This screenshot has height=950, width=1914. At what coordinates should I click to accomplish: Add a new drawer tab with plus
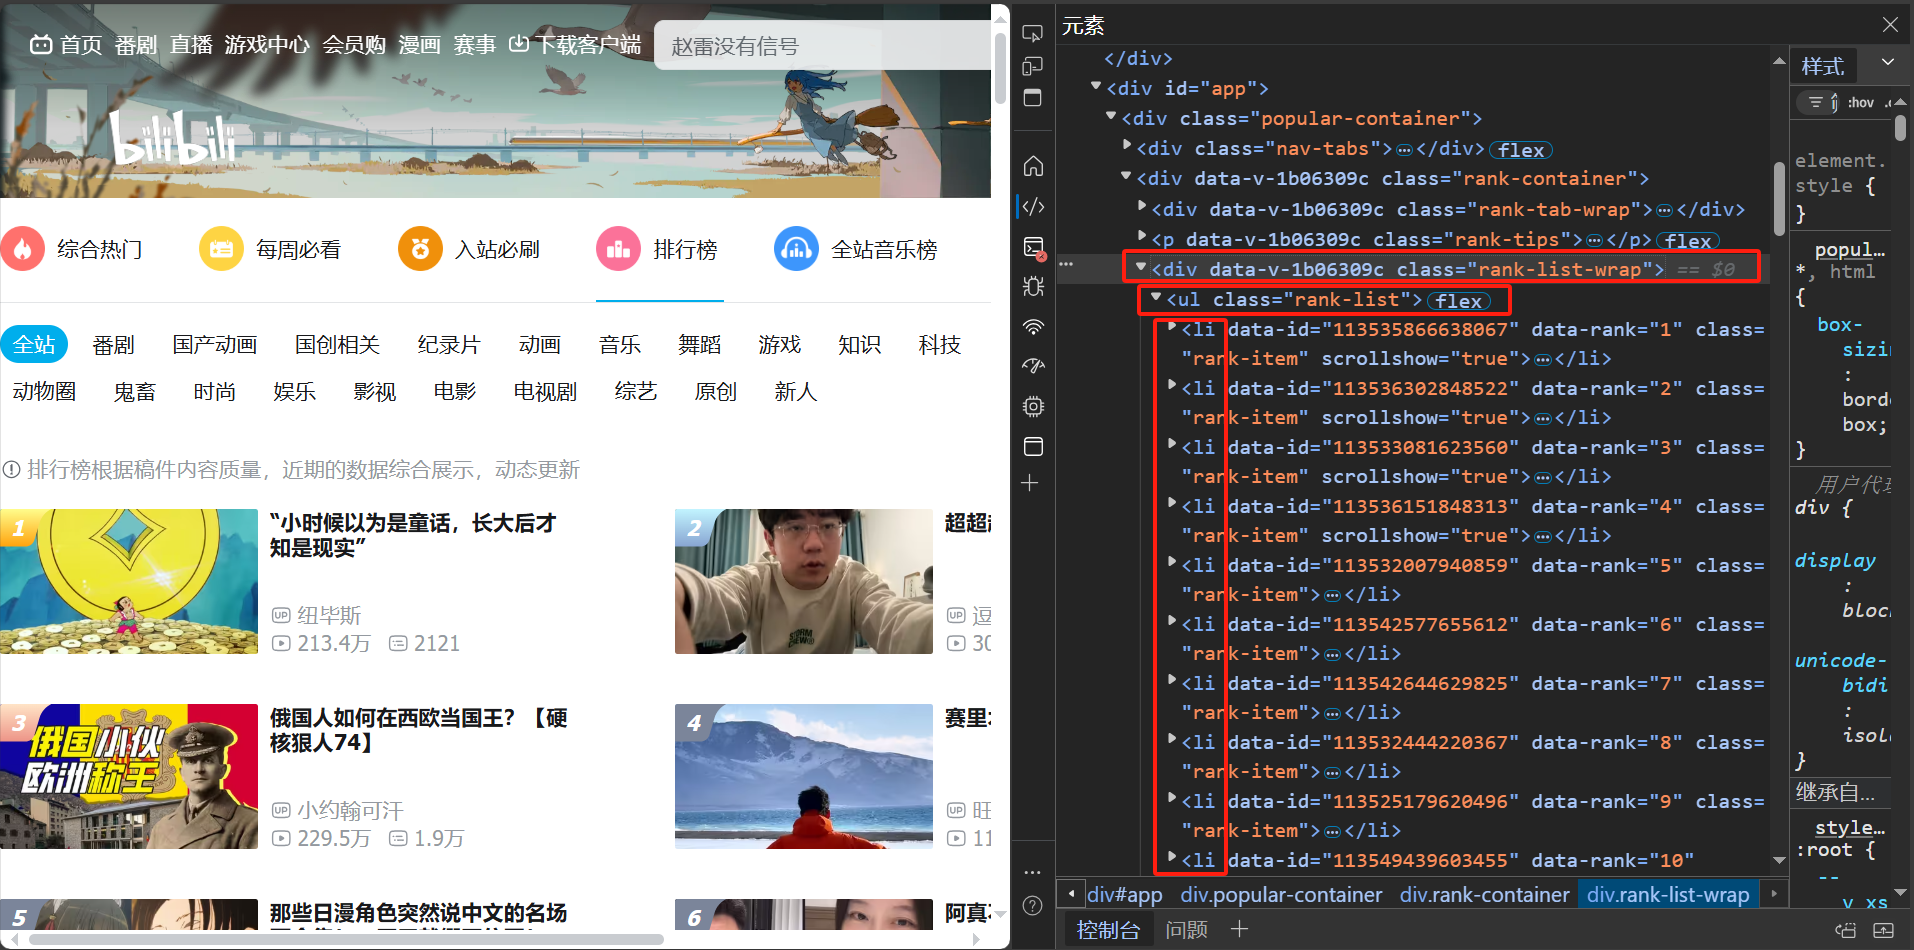tap(1239, 929)
